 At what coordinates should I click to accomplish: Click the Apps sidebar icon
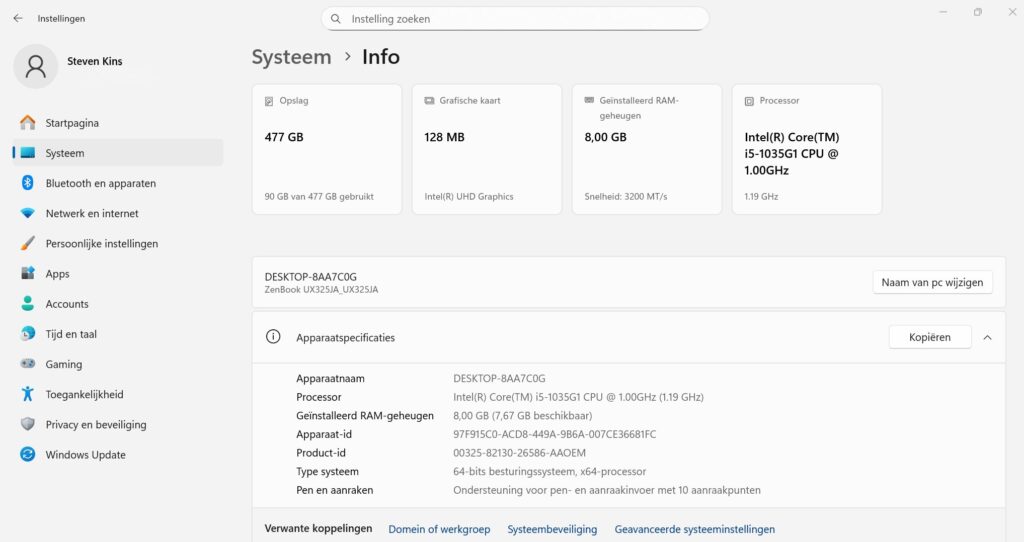[x=27, y=274]
